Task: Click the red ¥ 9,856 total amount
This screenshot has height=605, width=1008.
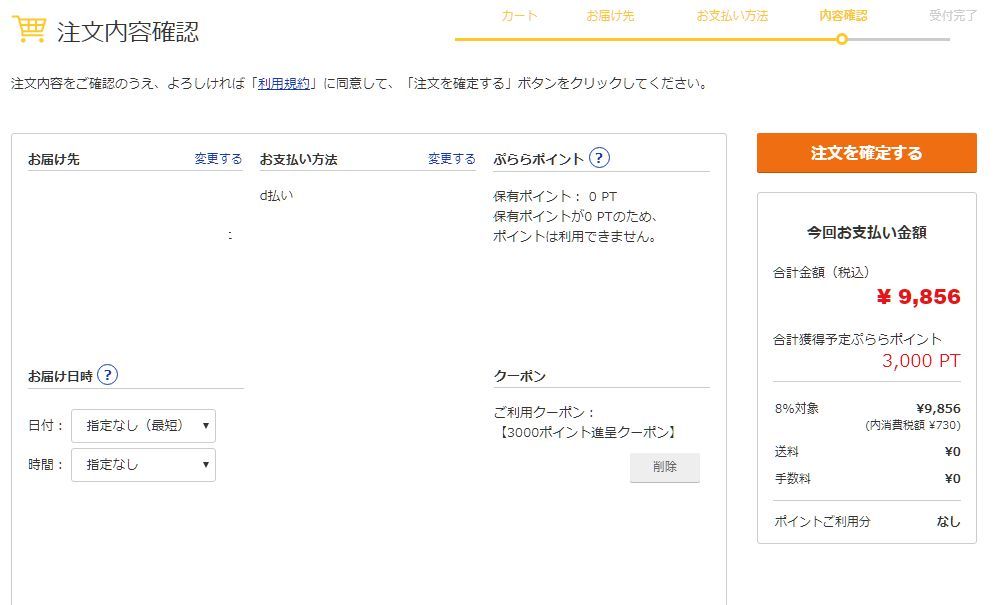Action: tap(917, 297)
